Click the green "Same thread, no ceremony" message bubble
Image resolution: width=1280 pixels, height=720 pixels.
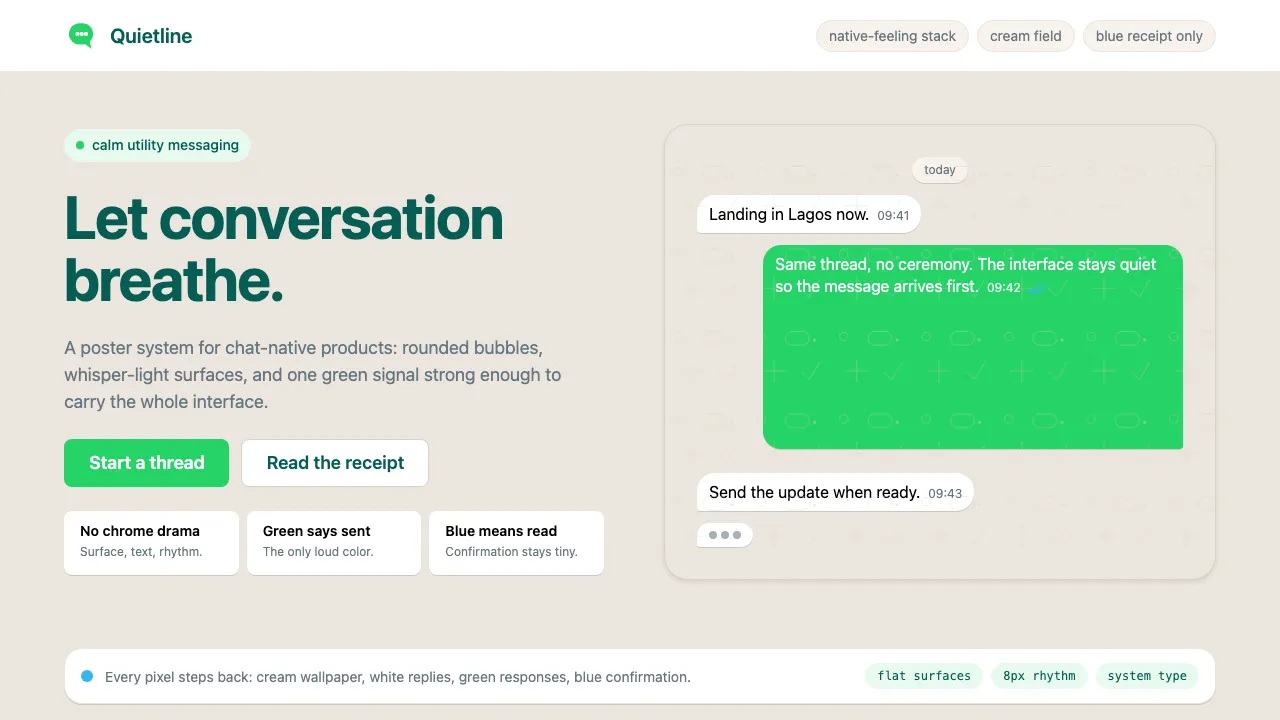[x=973, y=347]
